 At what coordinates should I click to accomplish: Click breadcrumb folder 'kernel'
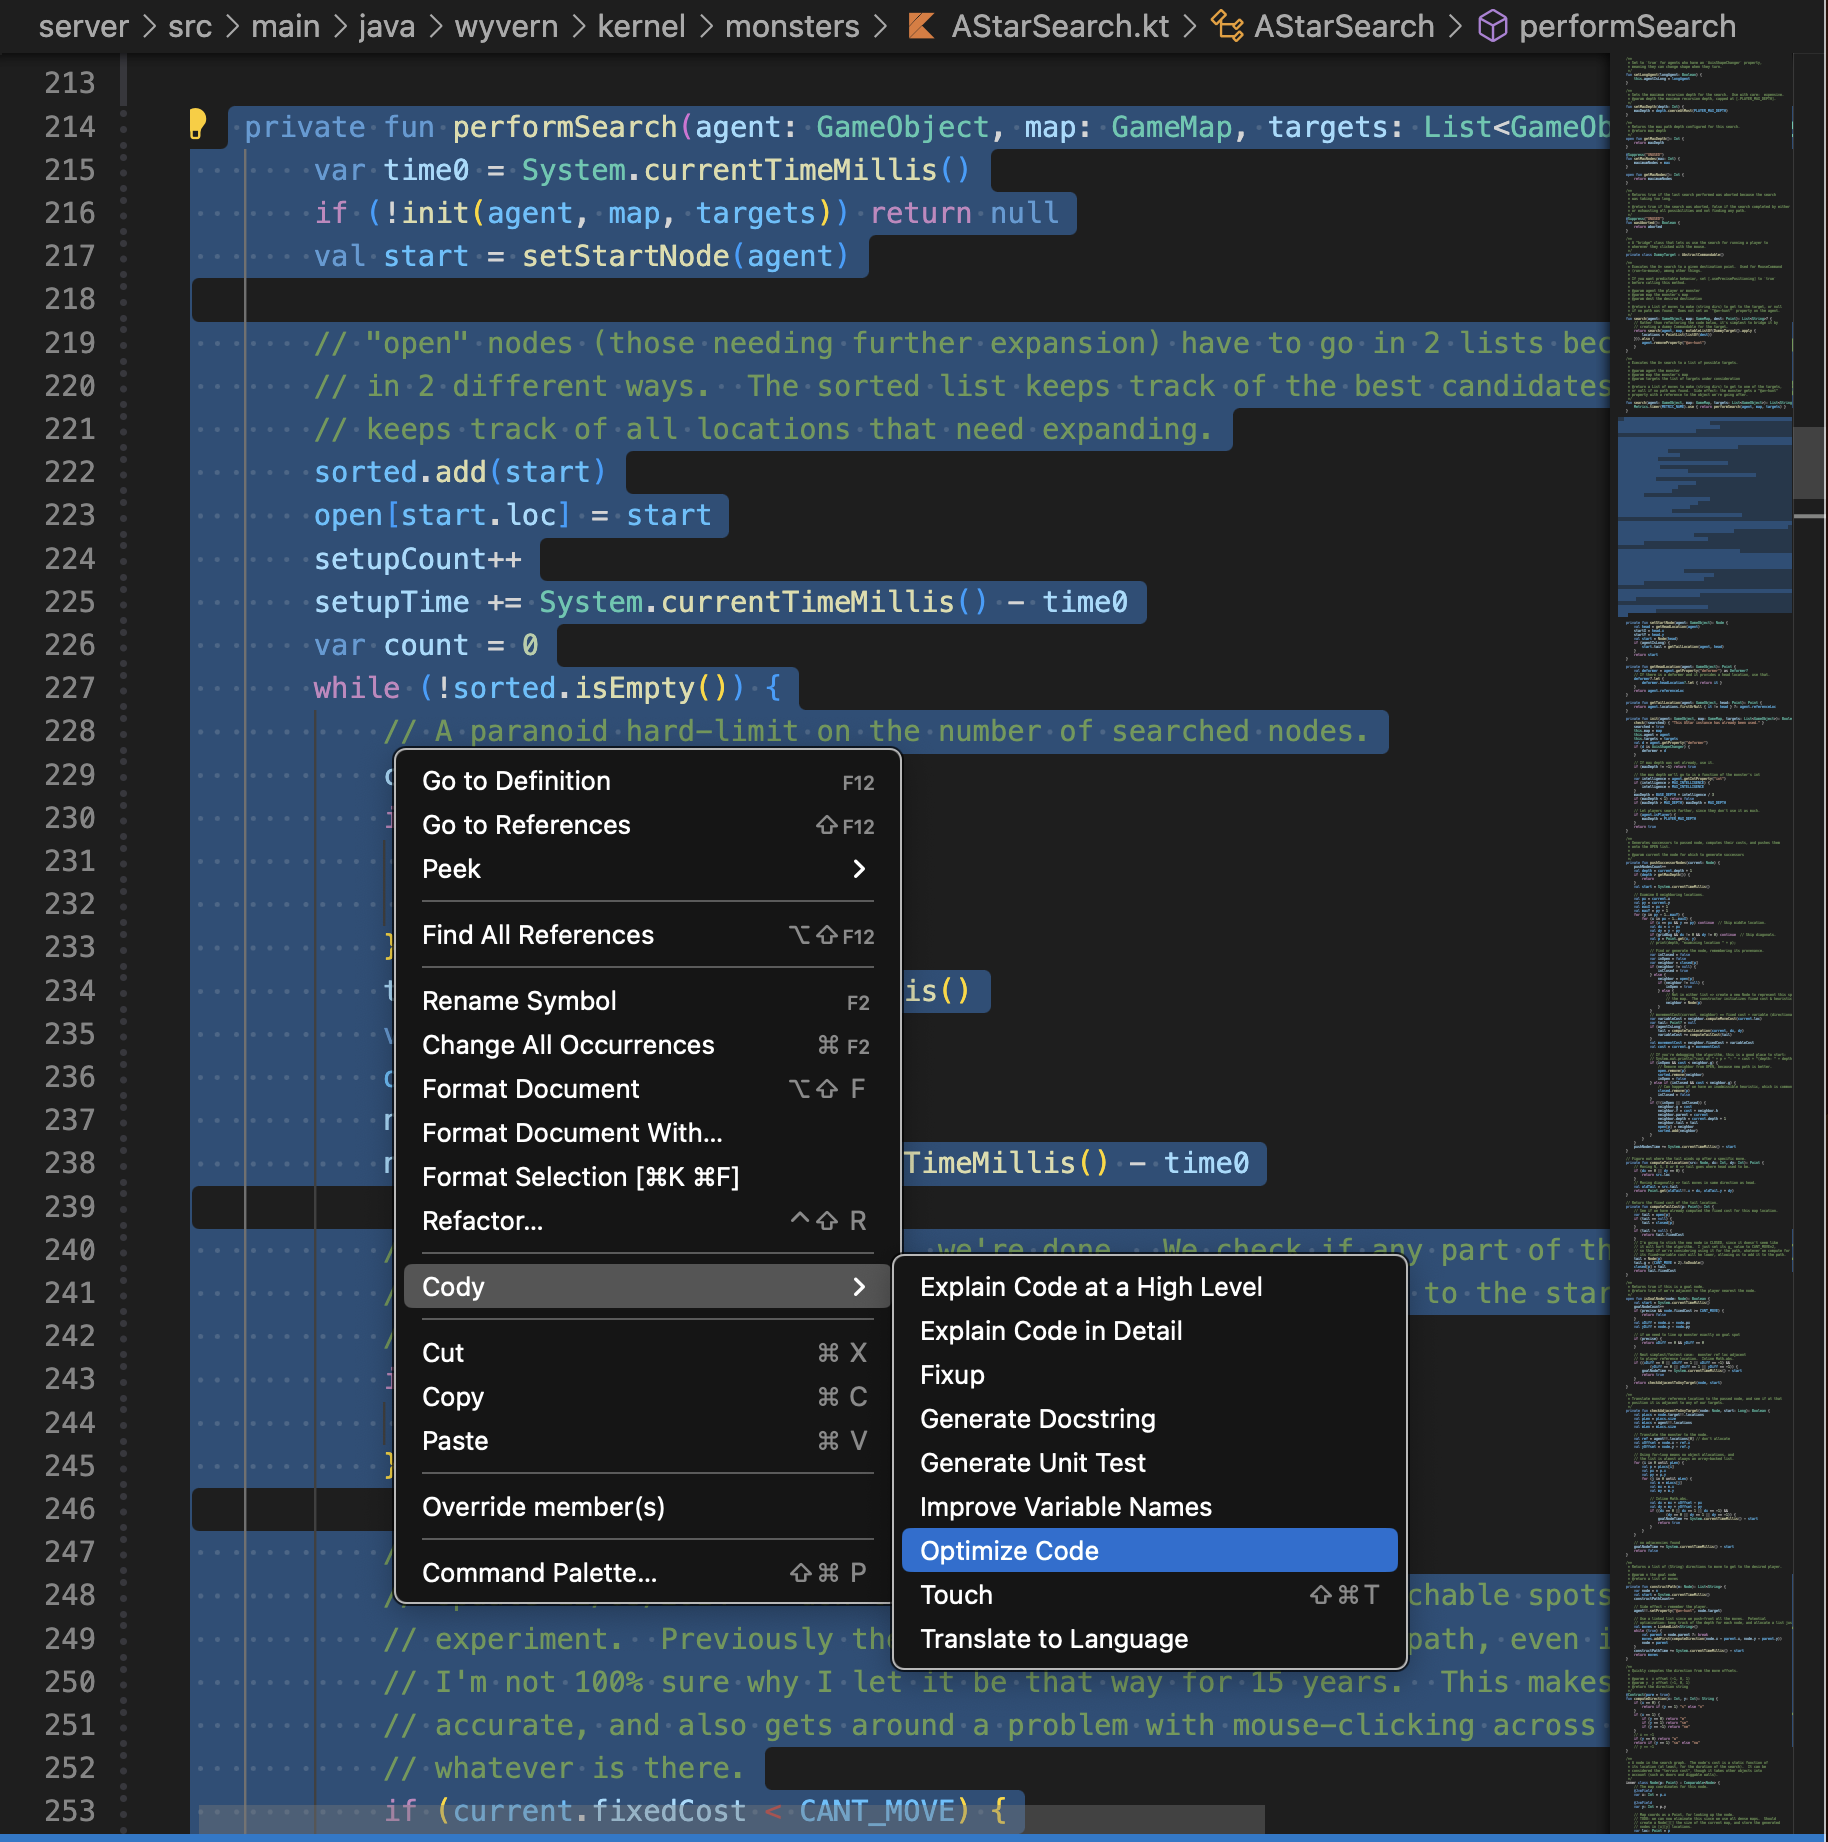[x=641, y=26]
